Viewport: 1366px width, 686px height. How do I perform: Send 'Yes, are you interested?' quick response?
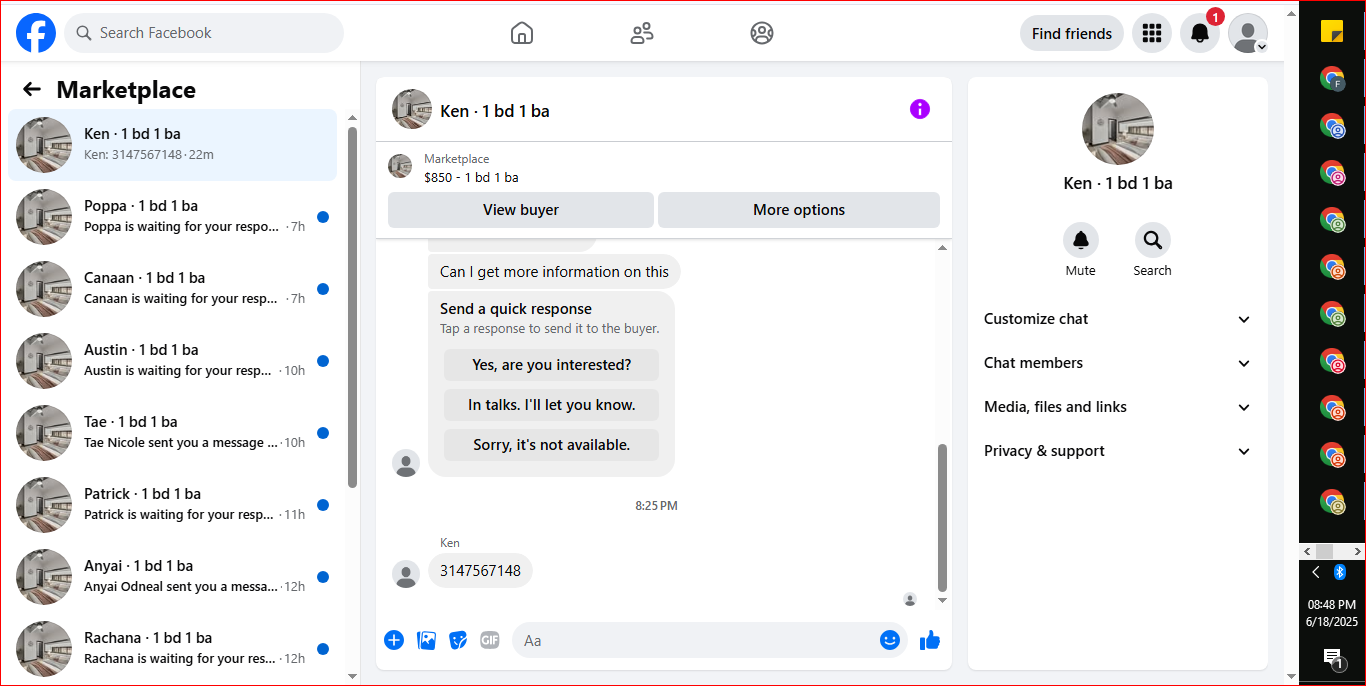(552, 365)
